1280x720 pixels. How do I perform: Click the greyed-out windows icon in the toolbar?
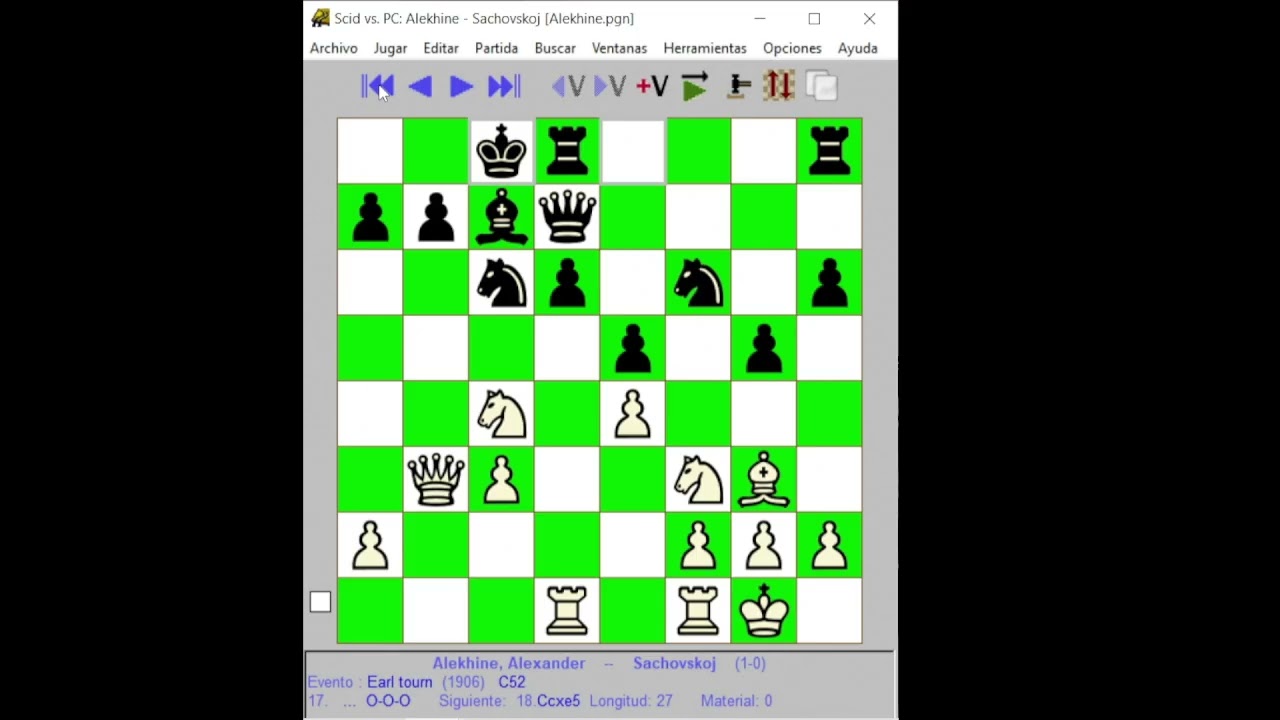[821, 86]
